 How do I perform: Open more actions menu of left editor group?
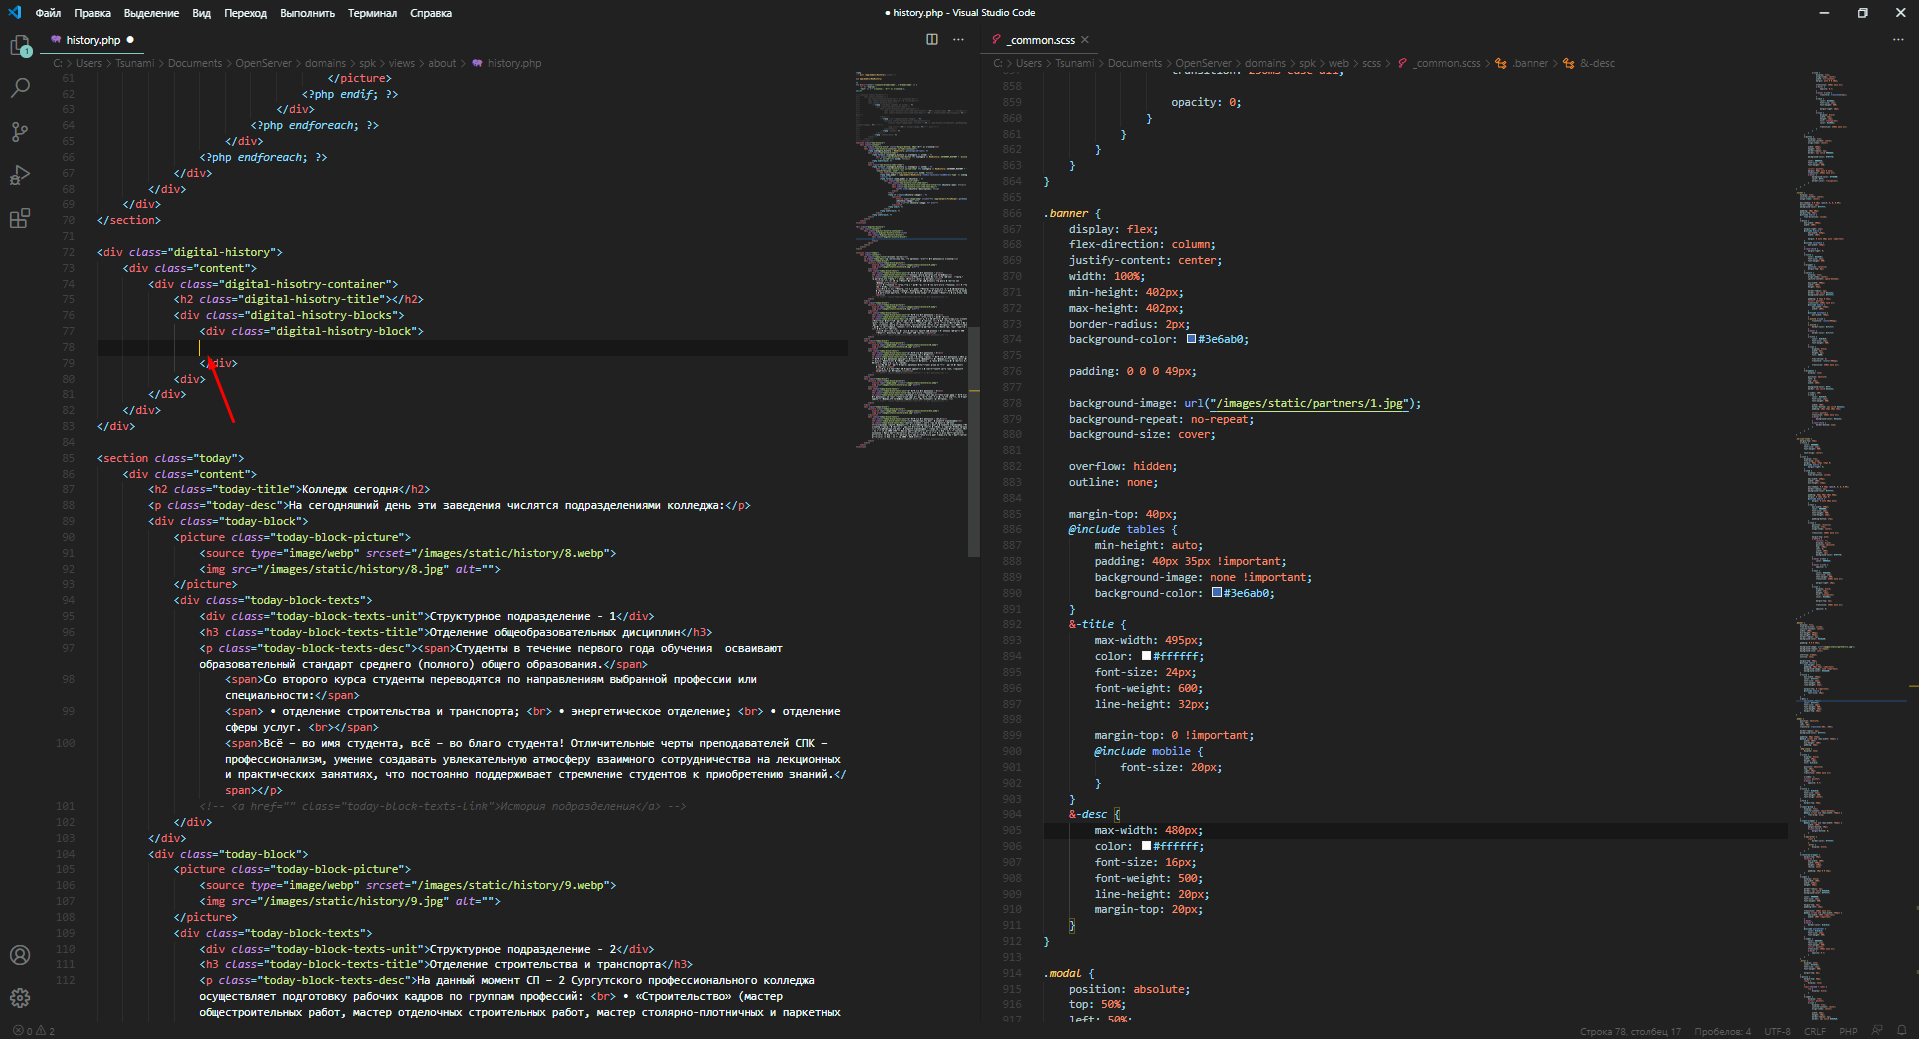coord(958,39)
